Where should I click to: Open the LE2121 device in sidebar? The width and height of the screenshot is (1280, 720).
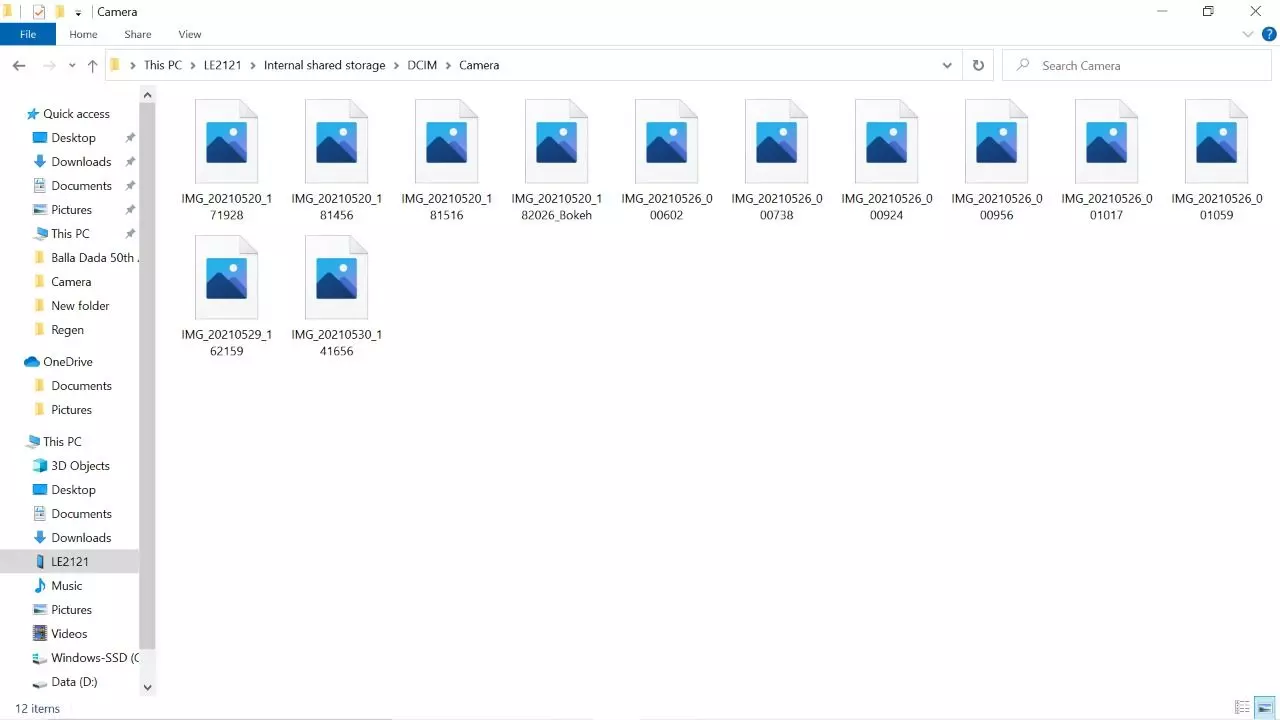(69, 561)
